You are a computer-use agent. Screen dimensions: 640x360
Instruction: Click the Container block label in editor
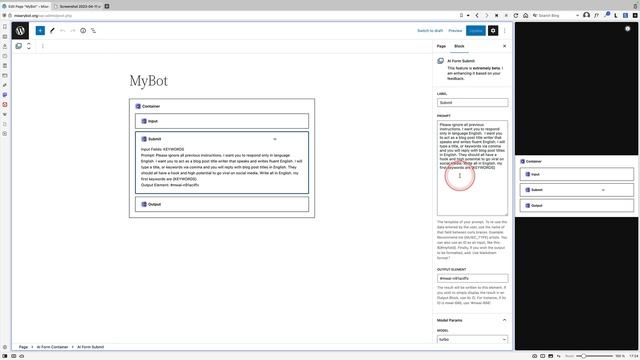[x=151, y=106]
